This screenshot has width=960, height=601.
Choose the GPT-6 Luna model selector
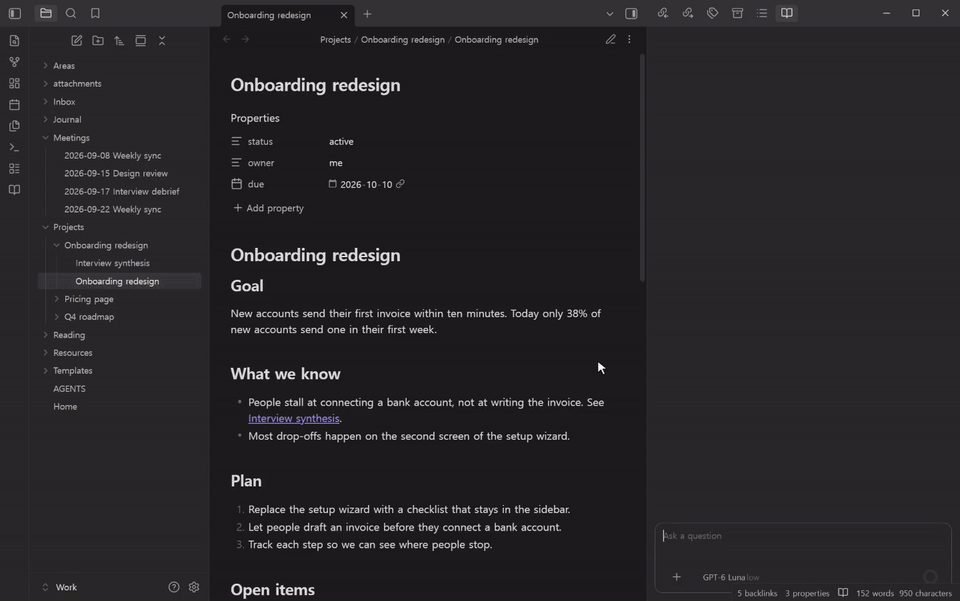pos(731,577)
